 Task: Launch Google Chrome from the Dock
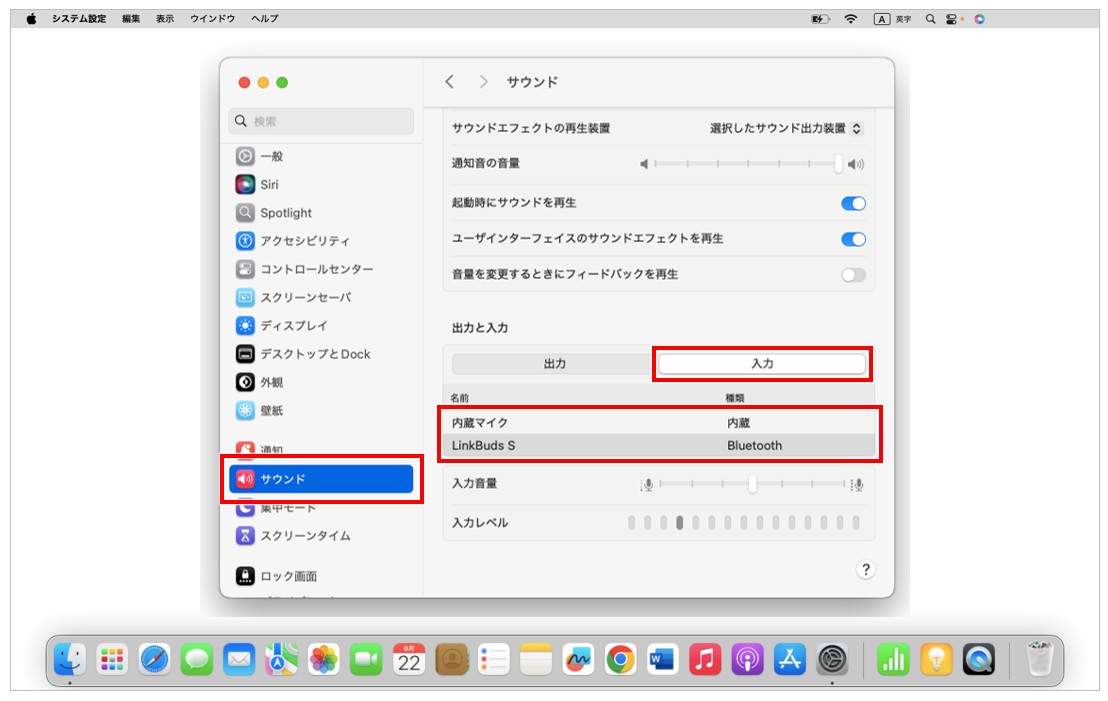[620, 660]
